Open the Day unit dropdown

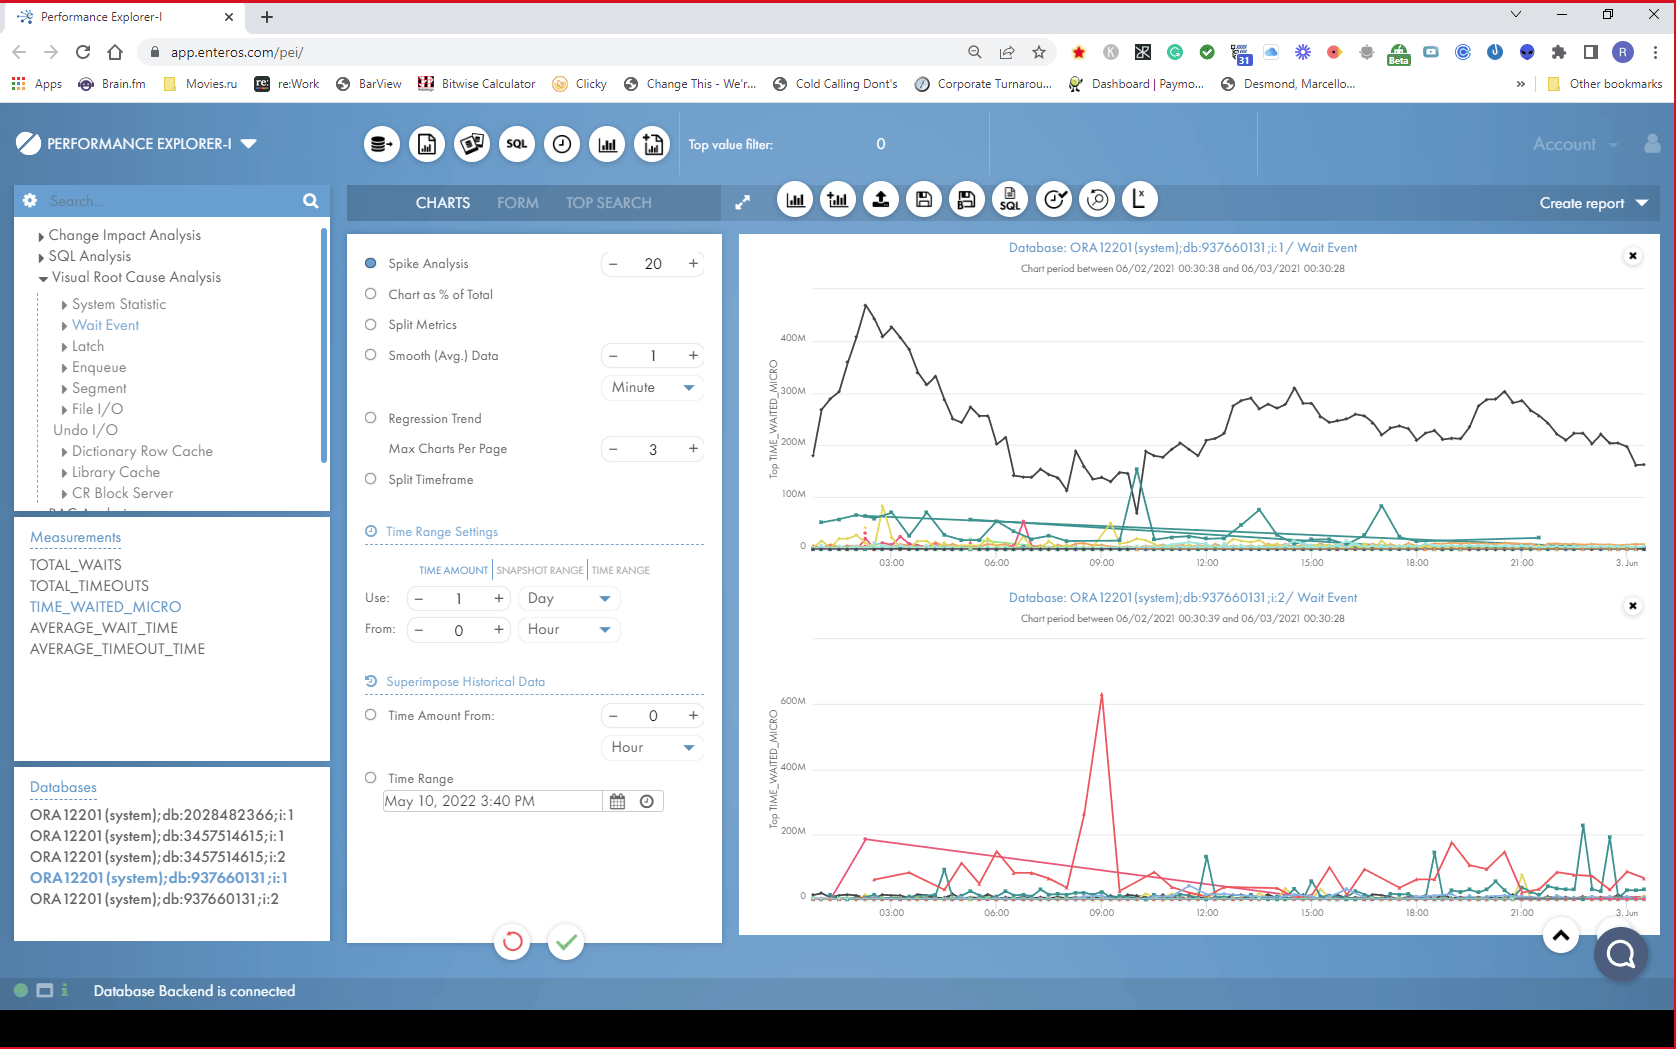click(568, 598)
